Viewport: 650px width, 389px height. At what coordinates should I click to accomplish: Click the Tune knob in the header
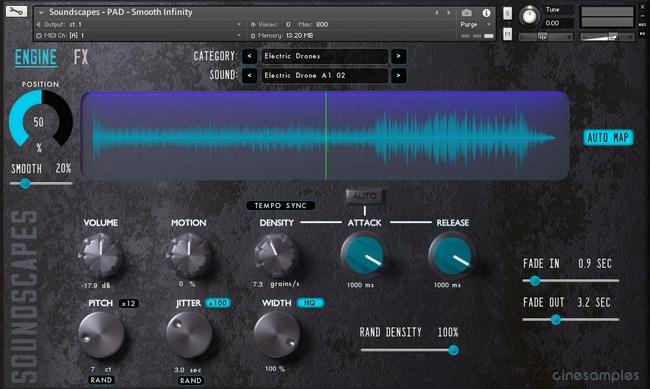pyautogui.click(x=529, y=16)
